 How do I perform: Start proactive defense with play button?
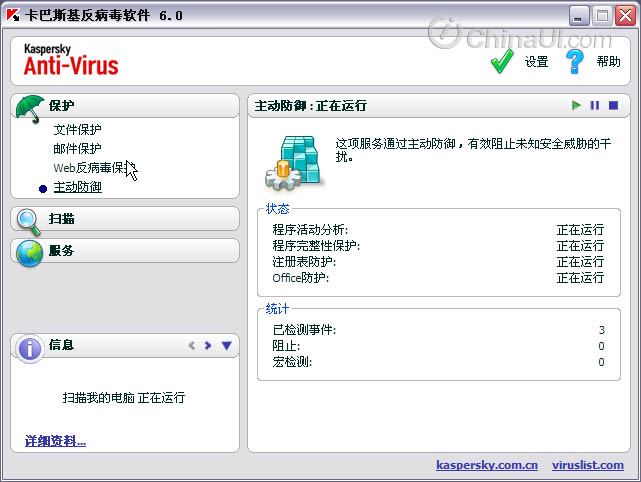click(x=576, y=105)
